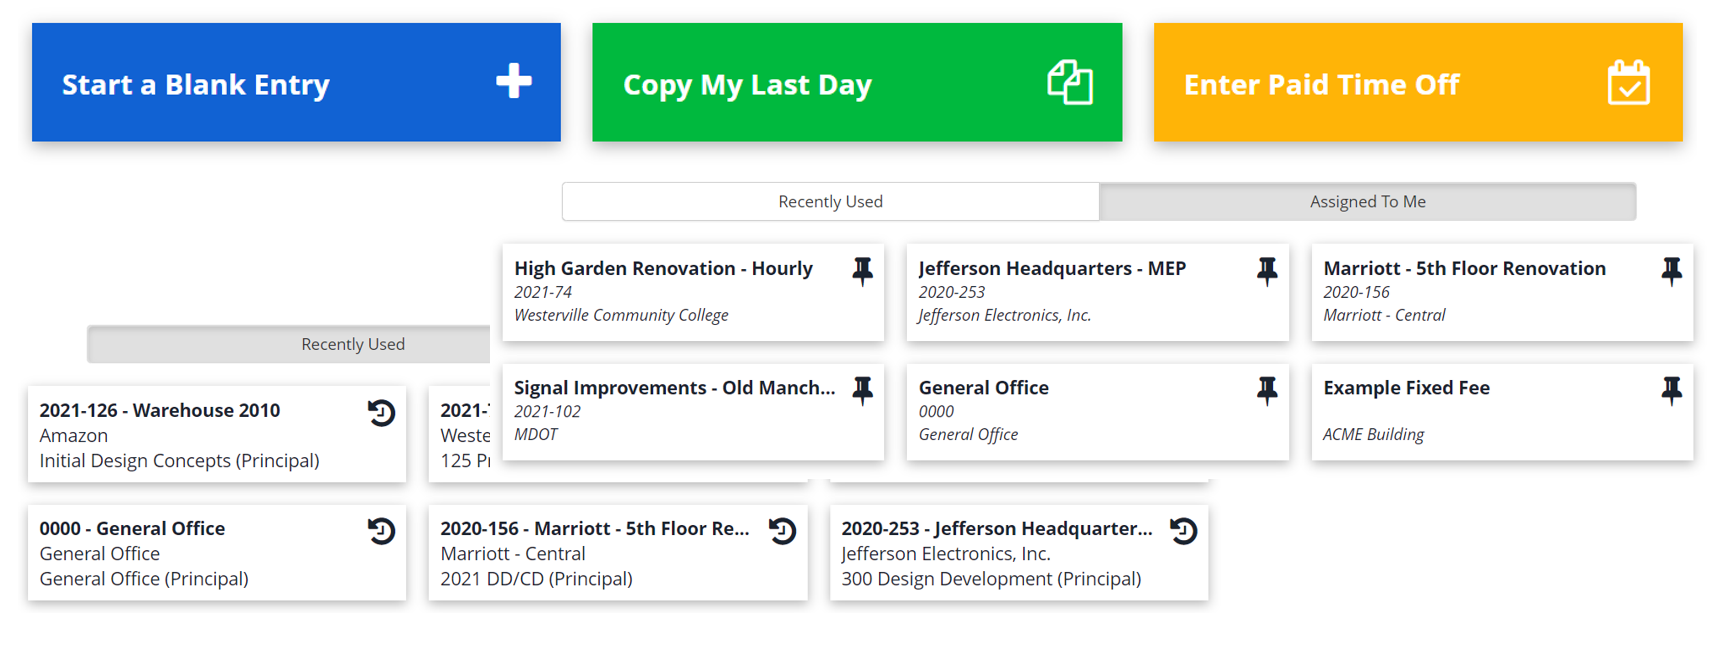
Task: Click the pin icon on High Garden Renovation
Action: tap(862, 270)
